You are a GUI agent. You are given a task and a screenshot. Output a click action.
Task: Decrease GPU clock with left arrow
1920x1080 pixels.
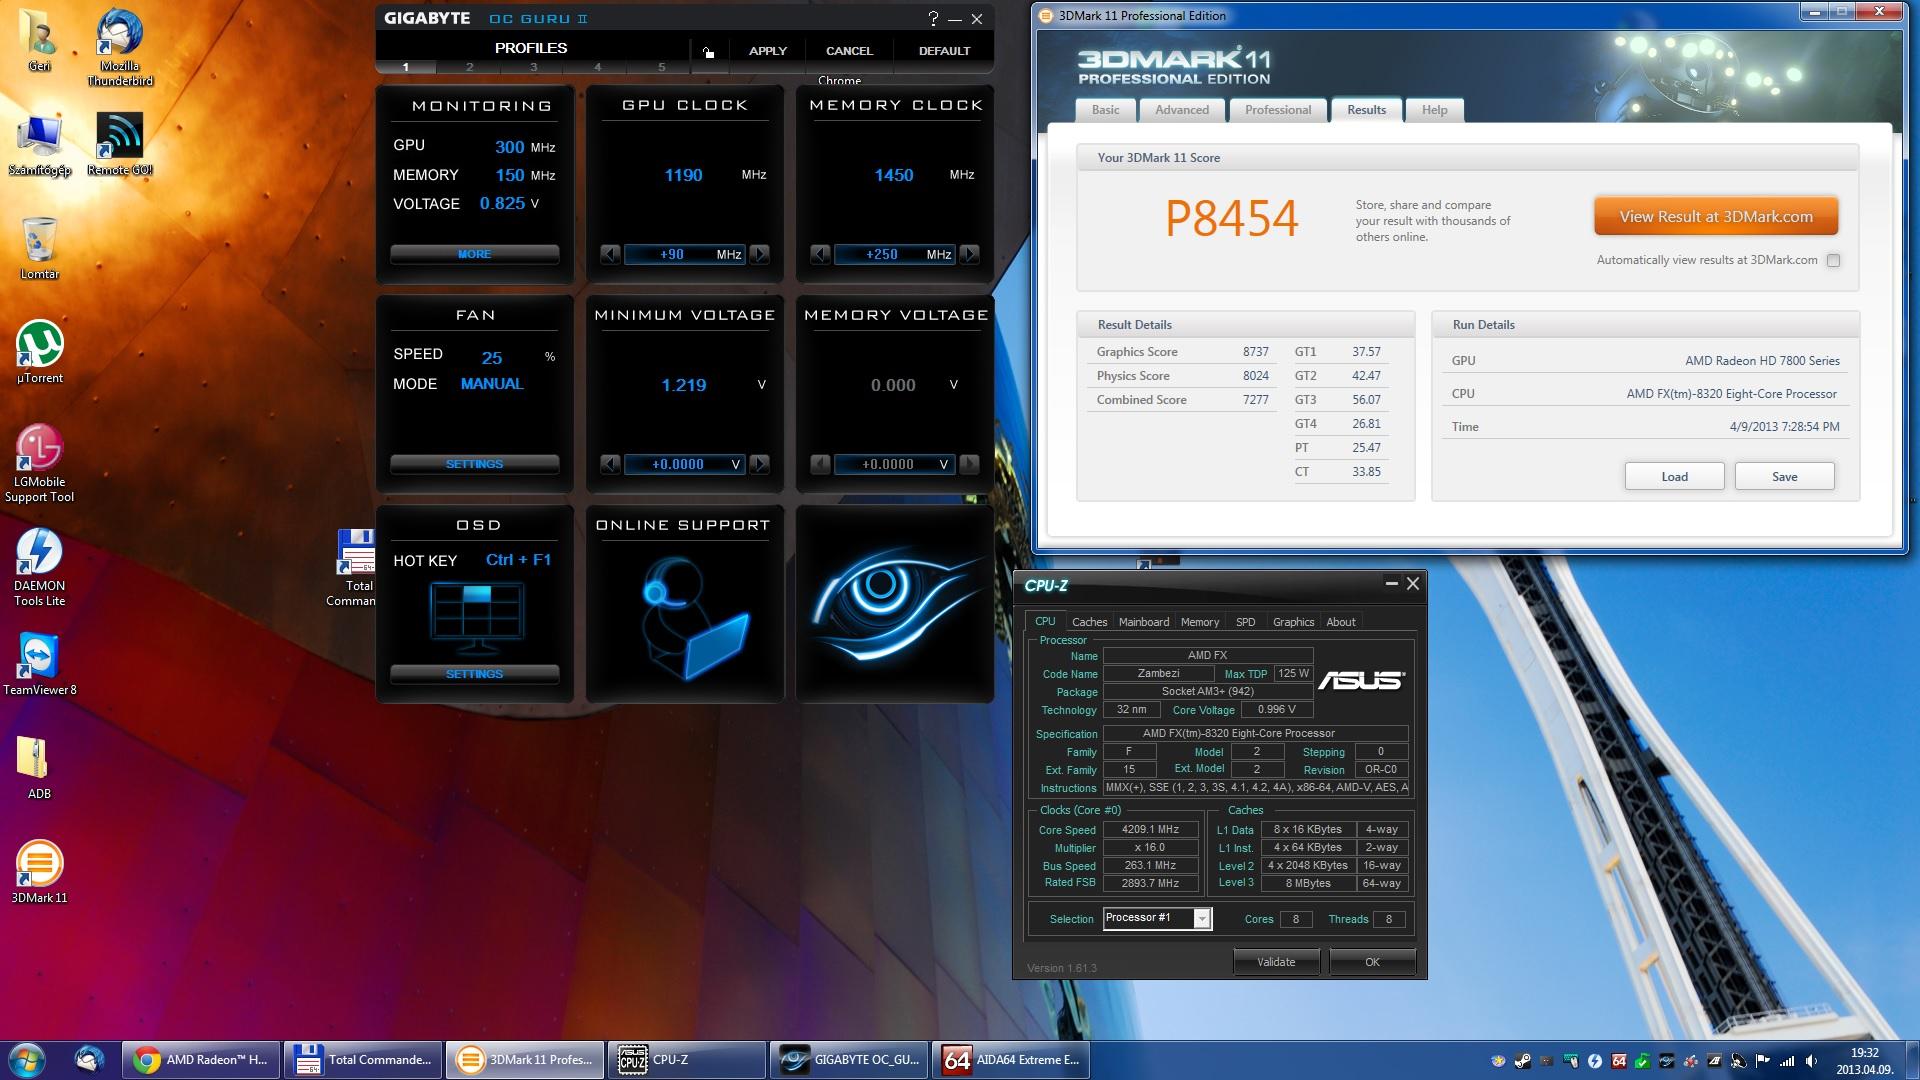click(x=610, y=254)
